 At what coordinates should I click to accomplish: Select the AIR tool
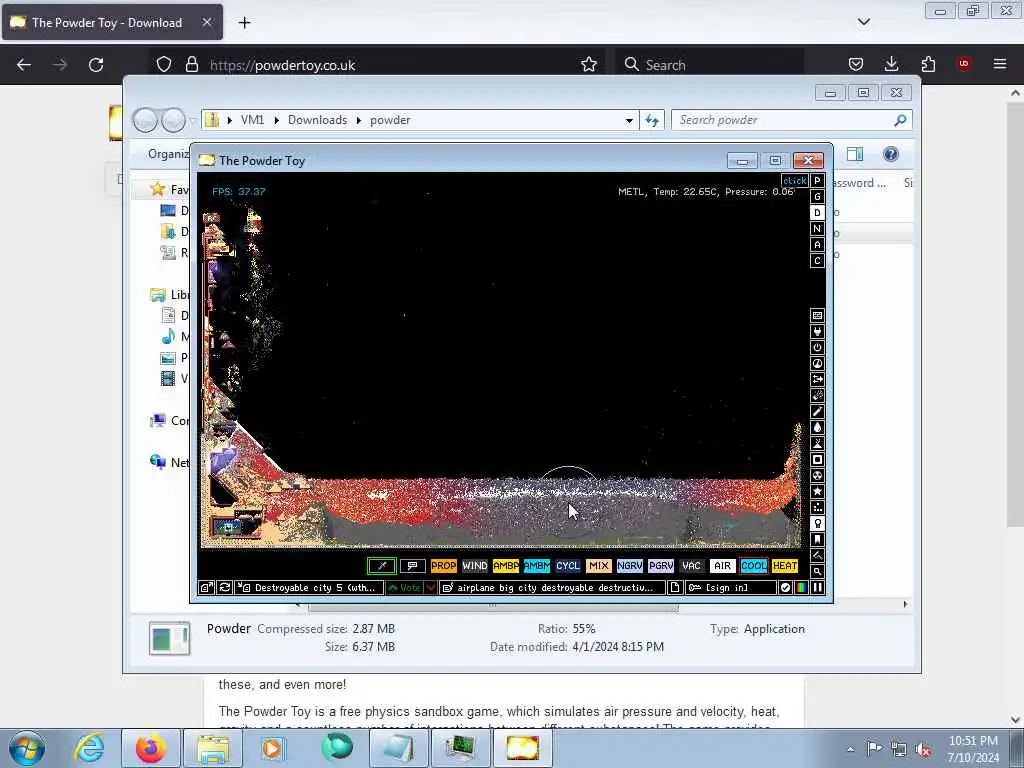(x=722, y=566)
